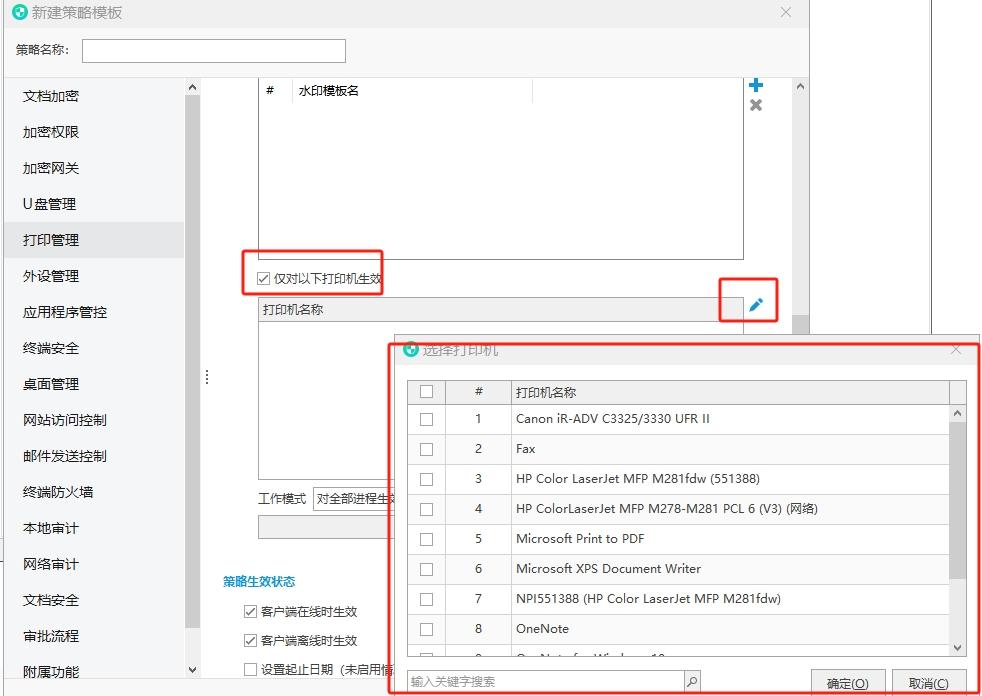Select 加密权限 category

[x=51, y=132]
